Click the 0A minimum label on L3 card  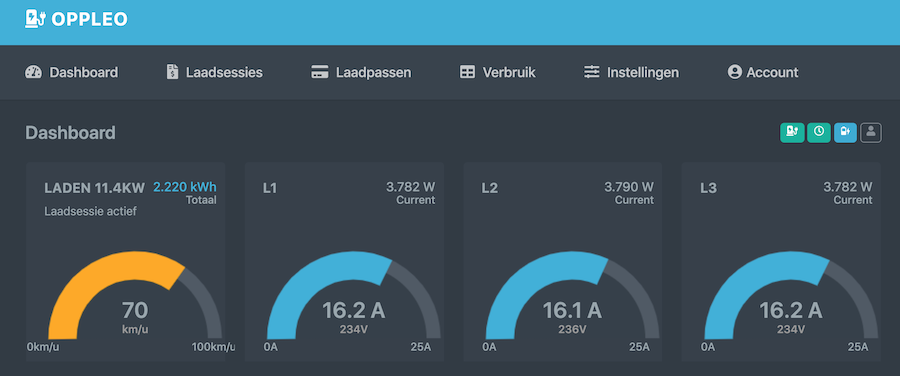coord(708,347)
